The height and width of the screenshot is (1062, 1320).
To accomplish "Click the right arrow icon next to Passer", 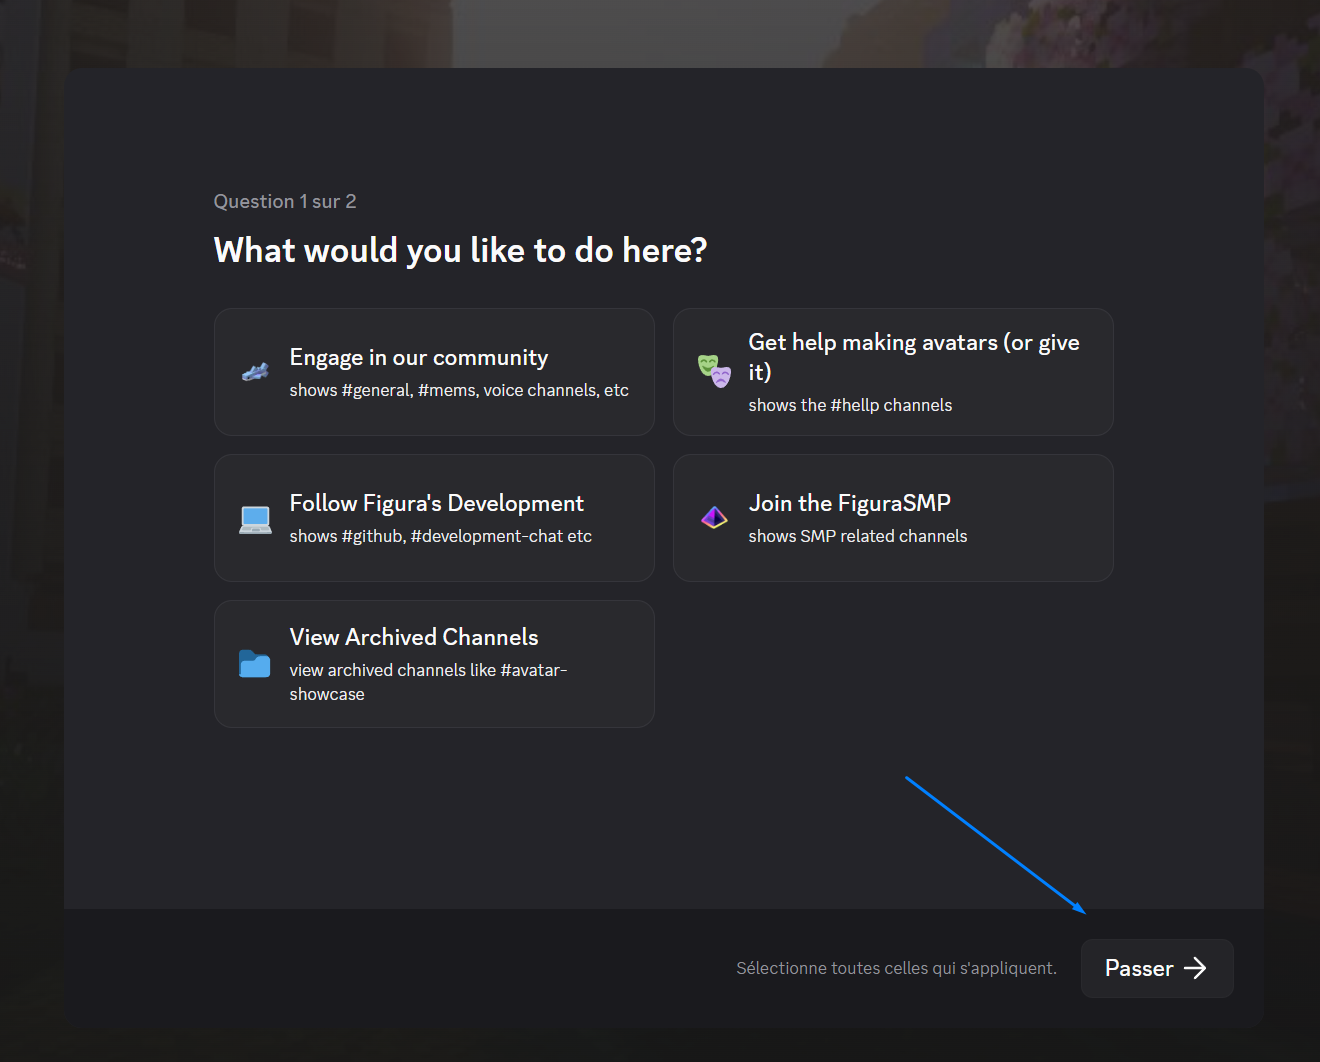I will pyautogui.click(x=1195, y=968).
